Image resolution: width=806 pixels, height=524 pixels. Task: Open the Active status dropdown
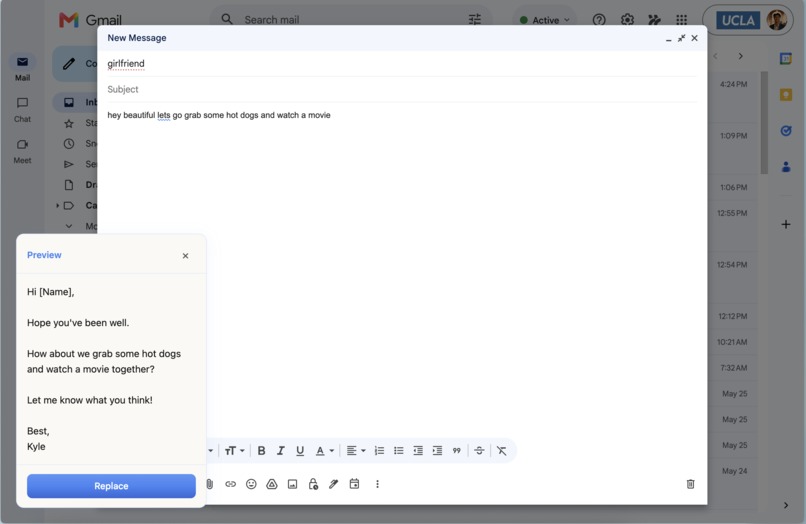tap(545, 20)
